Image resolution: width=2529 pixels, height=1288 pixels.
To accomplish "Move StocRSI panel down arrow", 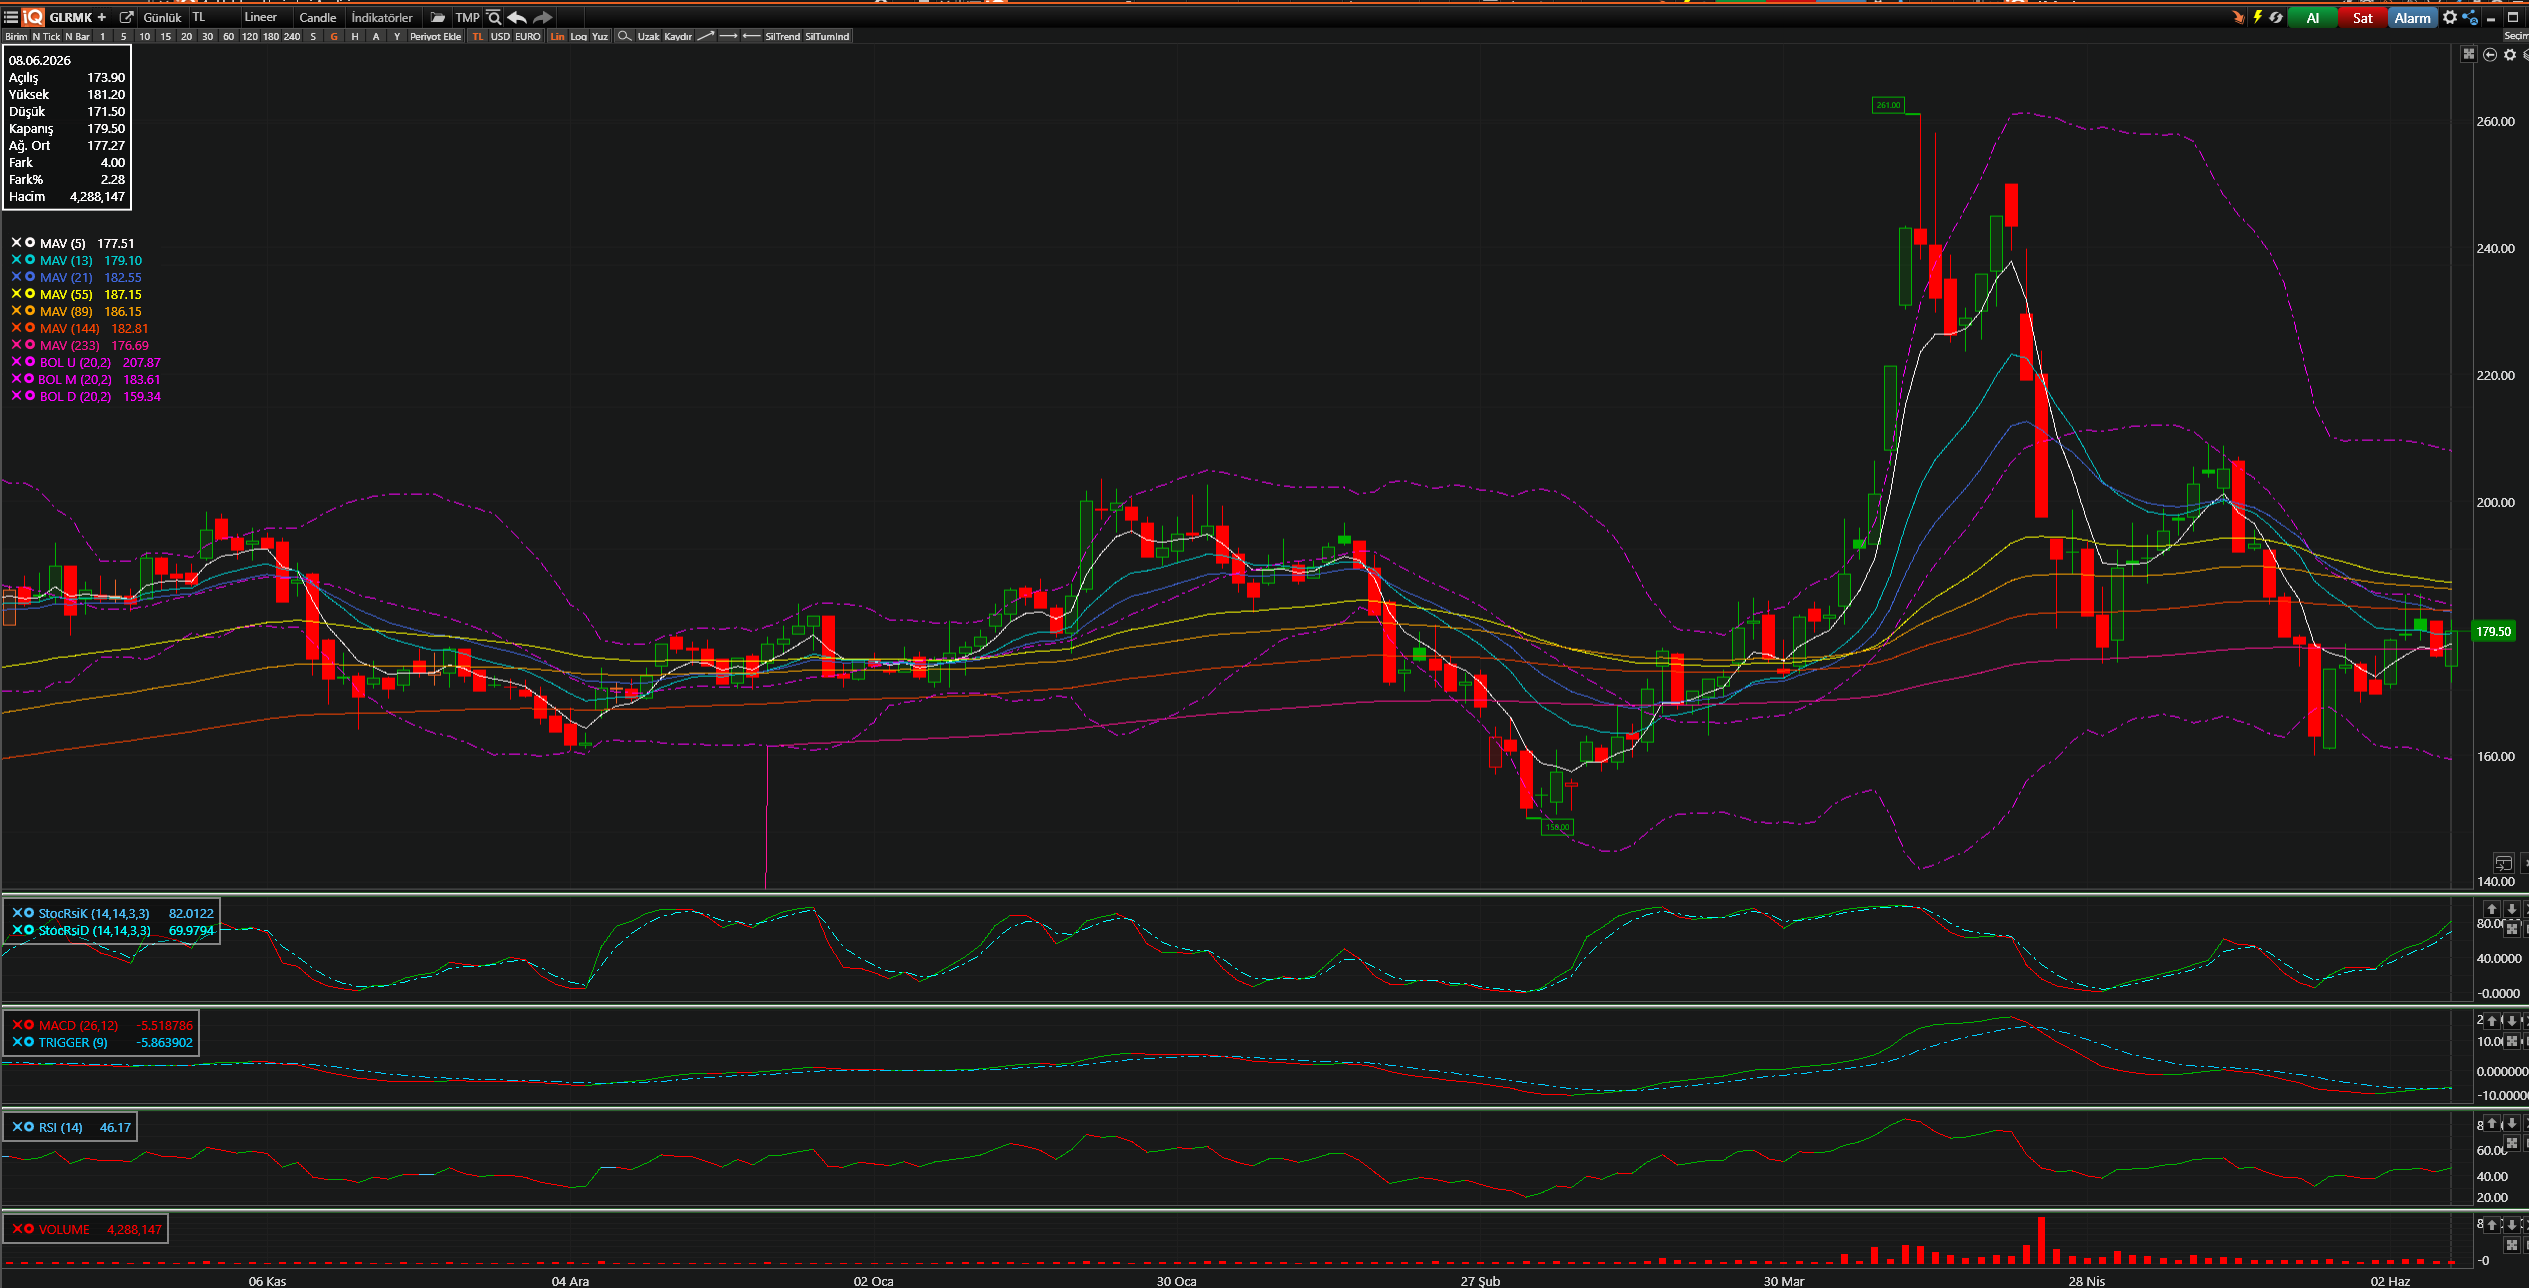I will 2511,909.
